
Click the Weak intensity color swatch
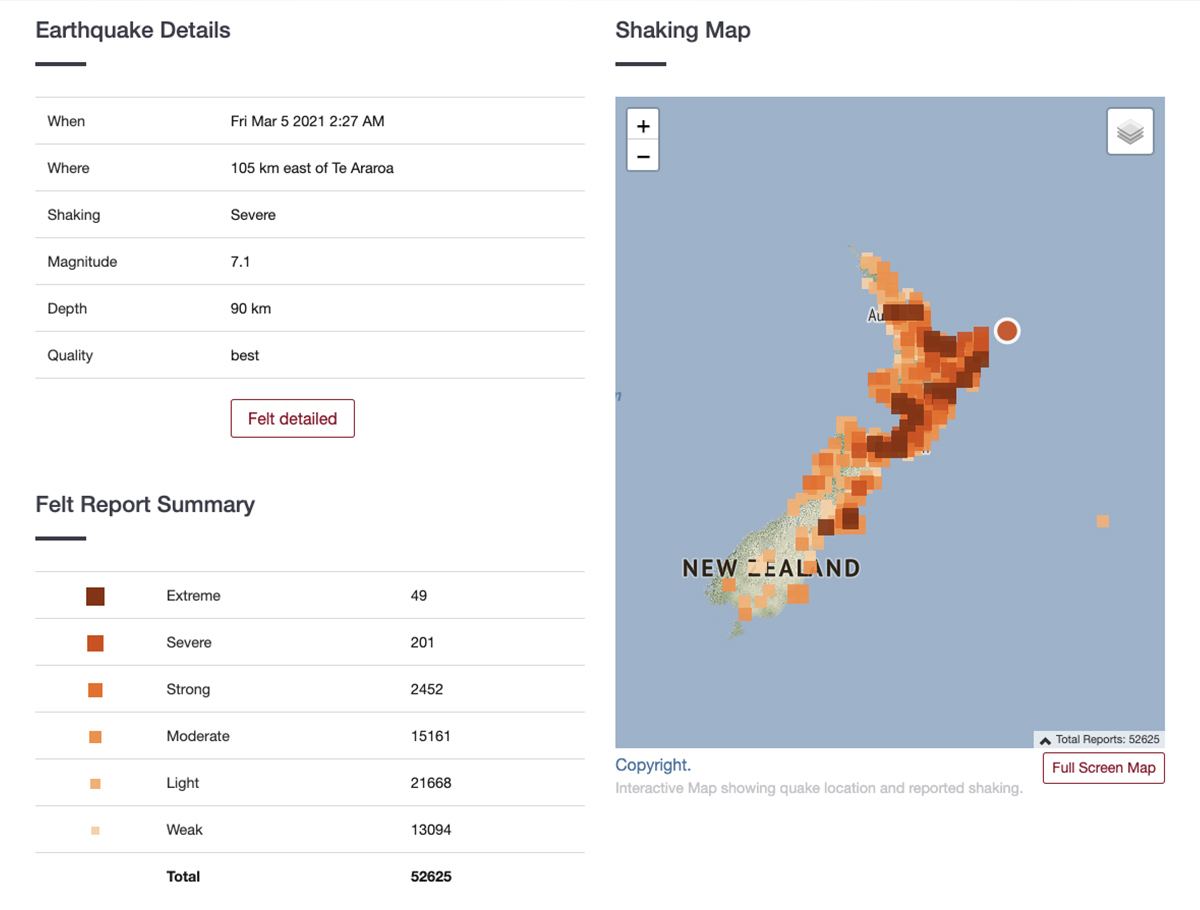click(95, 830)
